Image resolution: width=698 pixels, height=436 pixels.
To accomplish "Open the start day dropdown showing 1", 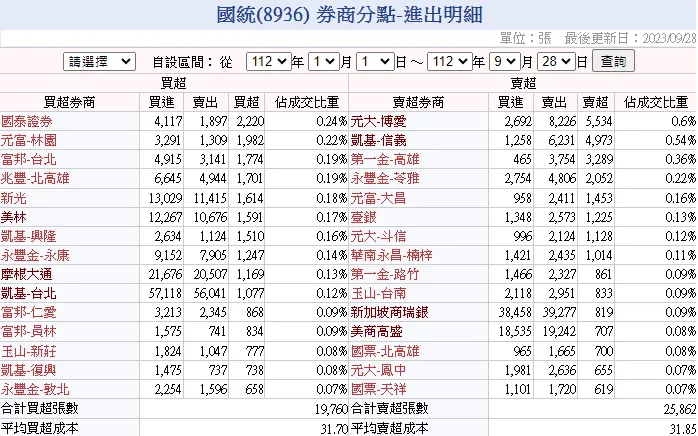I will 375,61.
